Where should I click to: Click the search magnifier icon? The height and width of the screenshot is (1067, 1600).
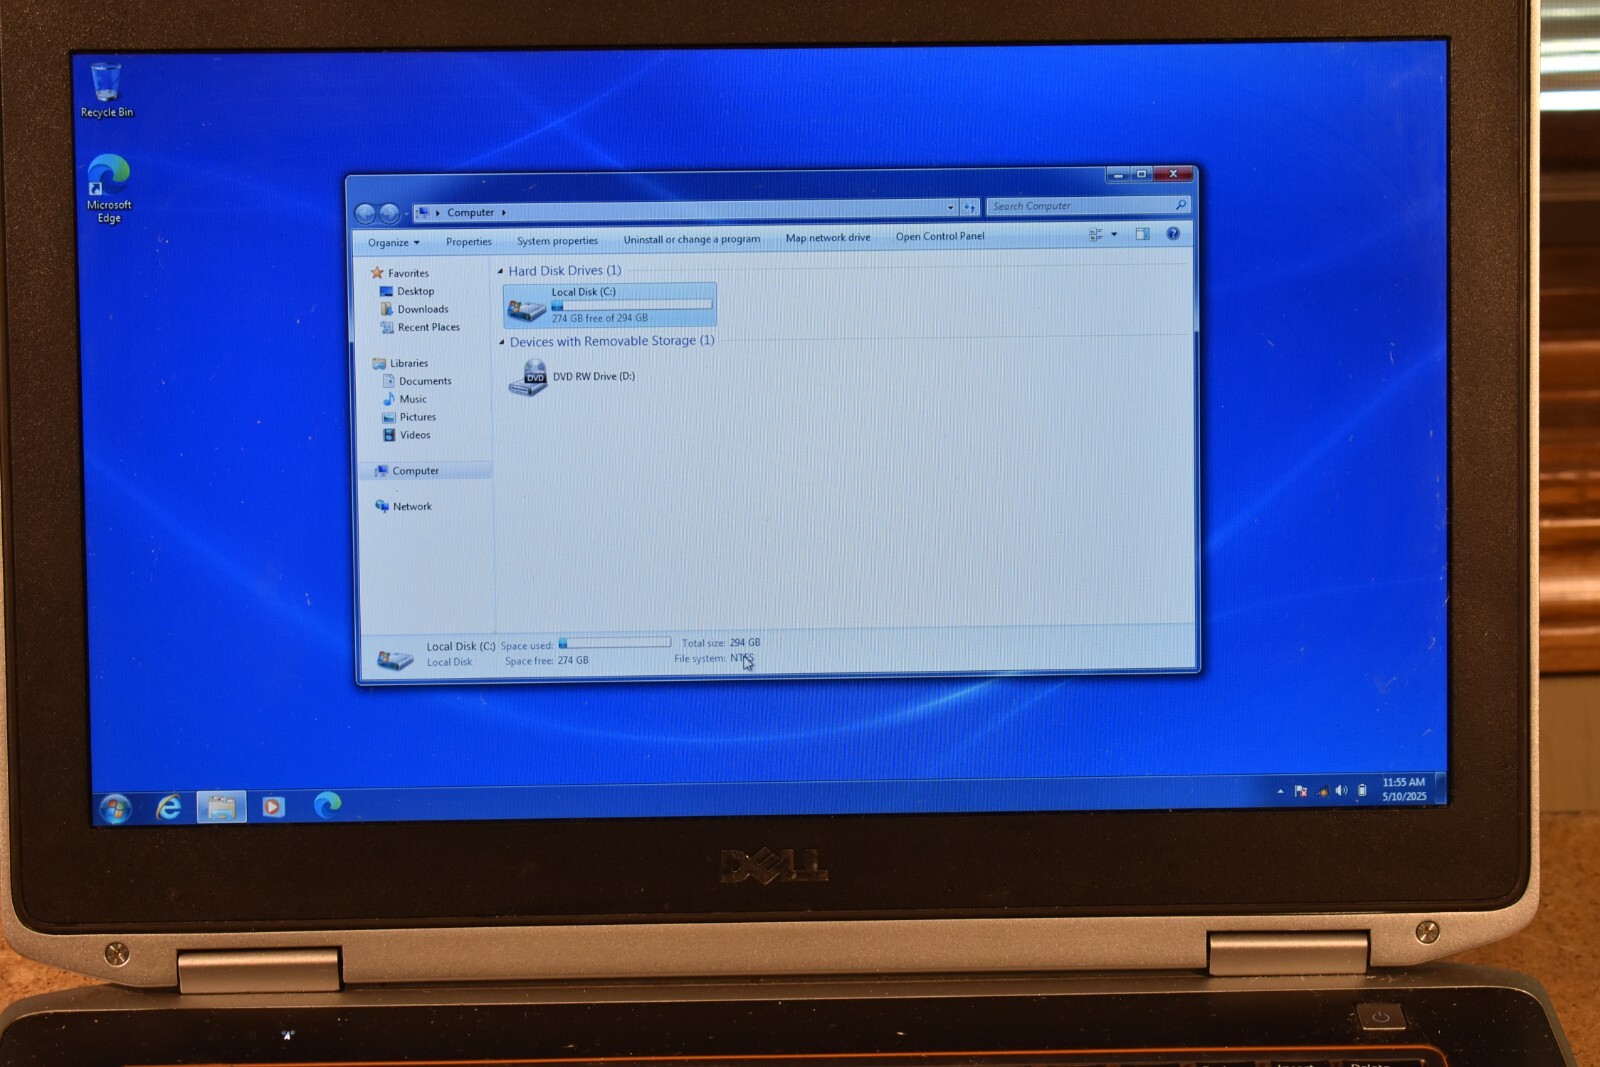point(1180,205)
